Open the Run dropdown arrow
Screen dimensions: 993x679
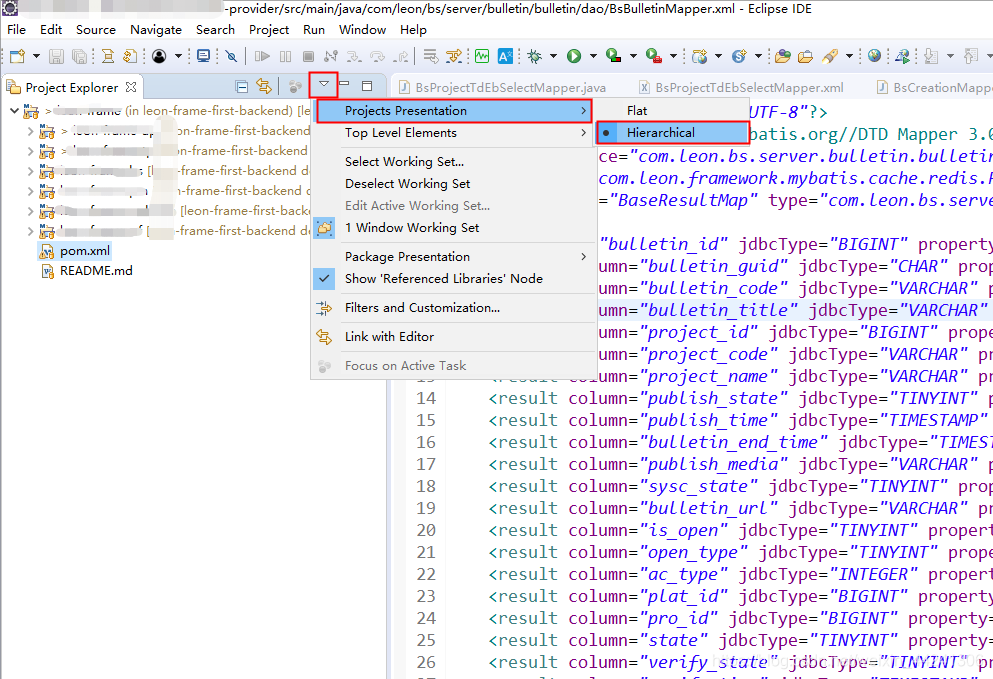click(x=593, y=56)
